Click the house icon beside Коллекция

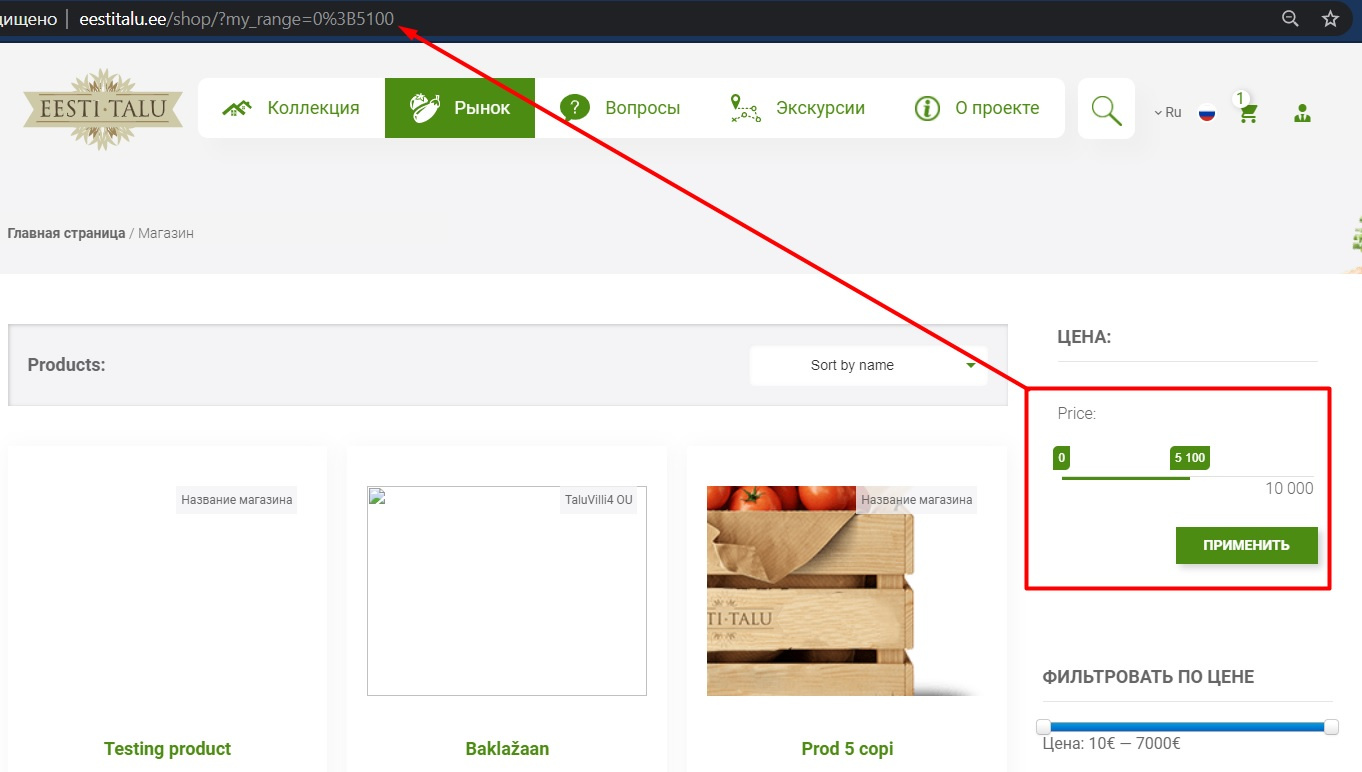coord(236,108)
